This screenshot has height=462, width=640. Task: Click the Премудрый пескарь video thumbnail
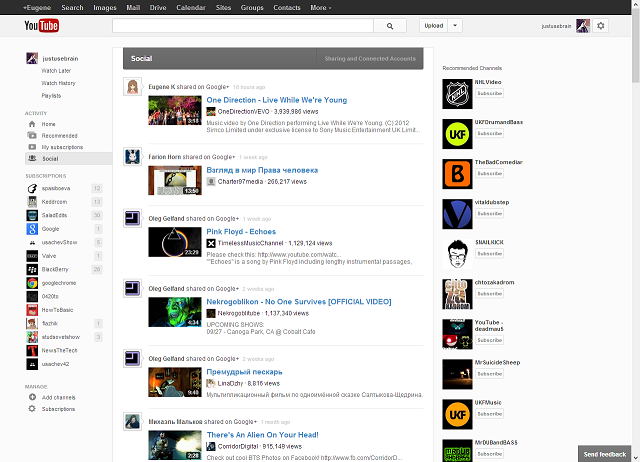(175, 382)
